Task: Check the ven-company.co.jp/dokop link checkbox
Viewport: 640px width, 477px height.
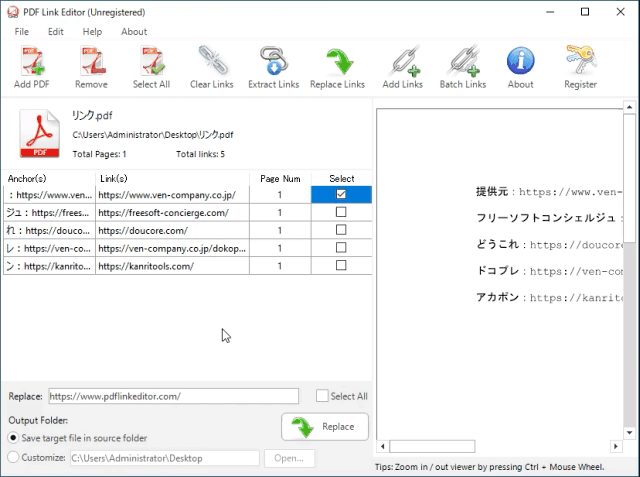Action: tap(341, 248)
